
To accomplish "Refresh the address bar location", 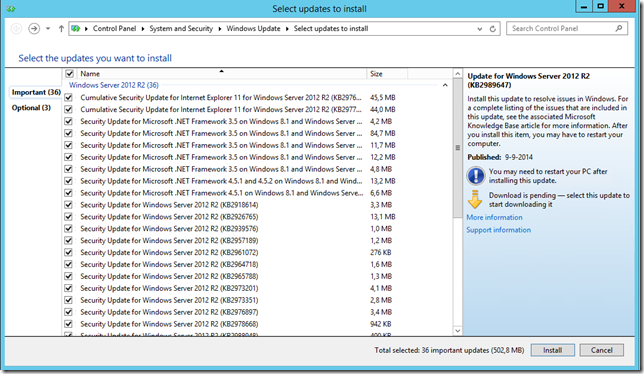I will click(x=492, y=29).
